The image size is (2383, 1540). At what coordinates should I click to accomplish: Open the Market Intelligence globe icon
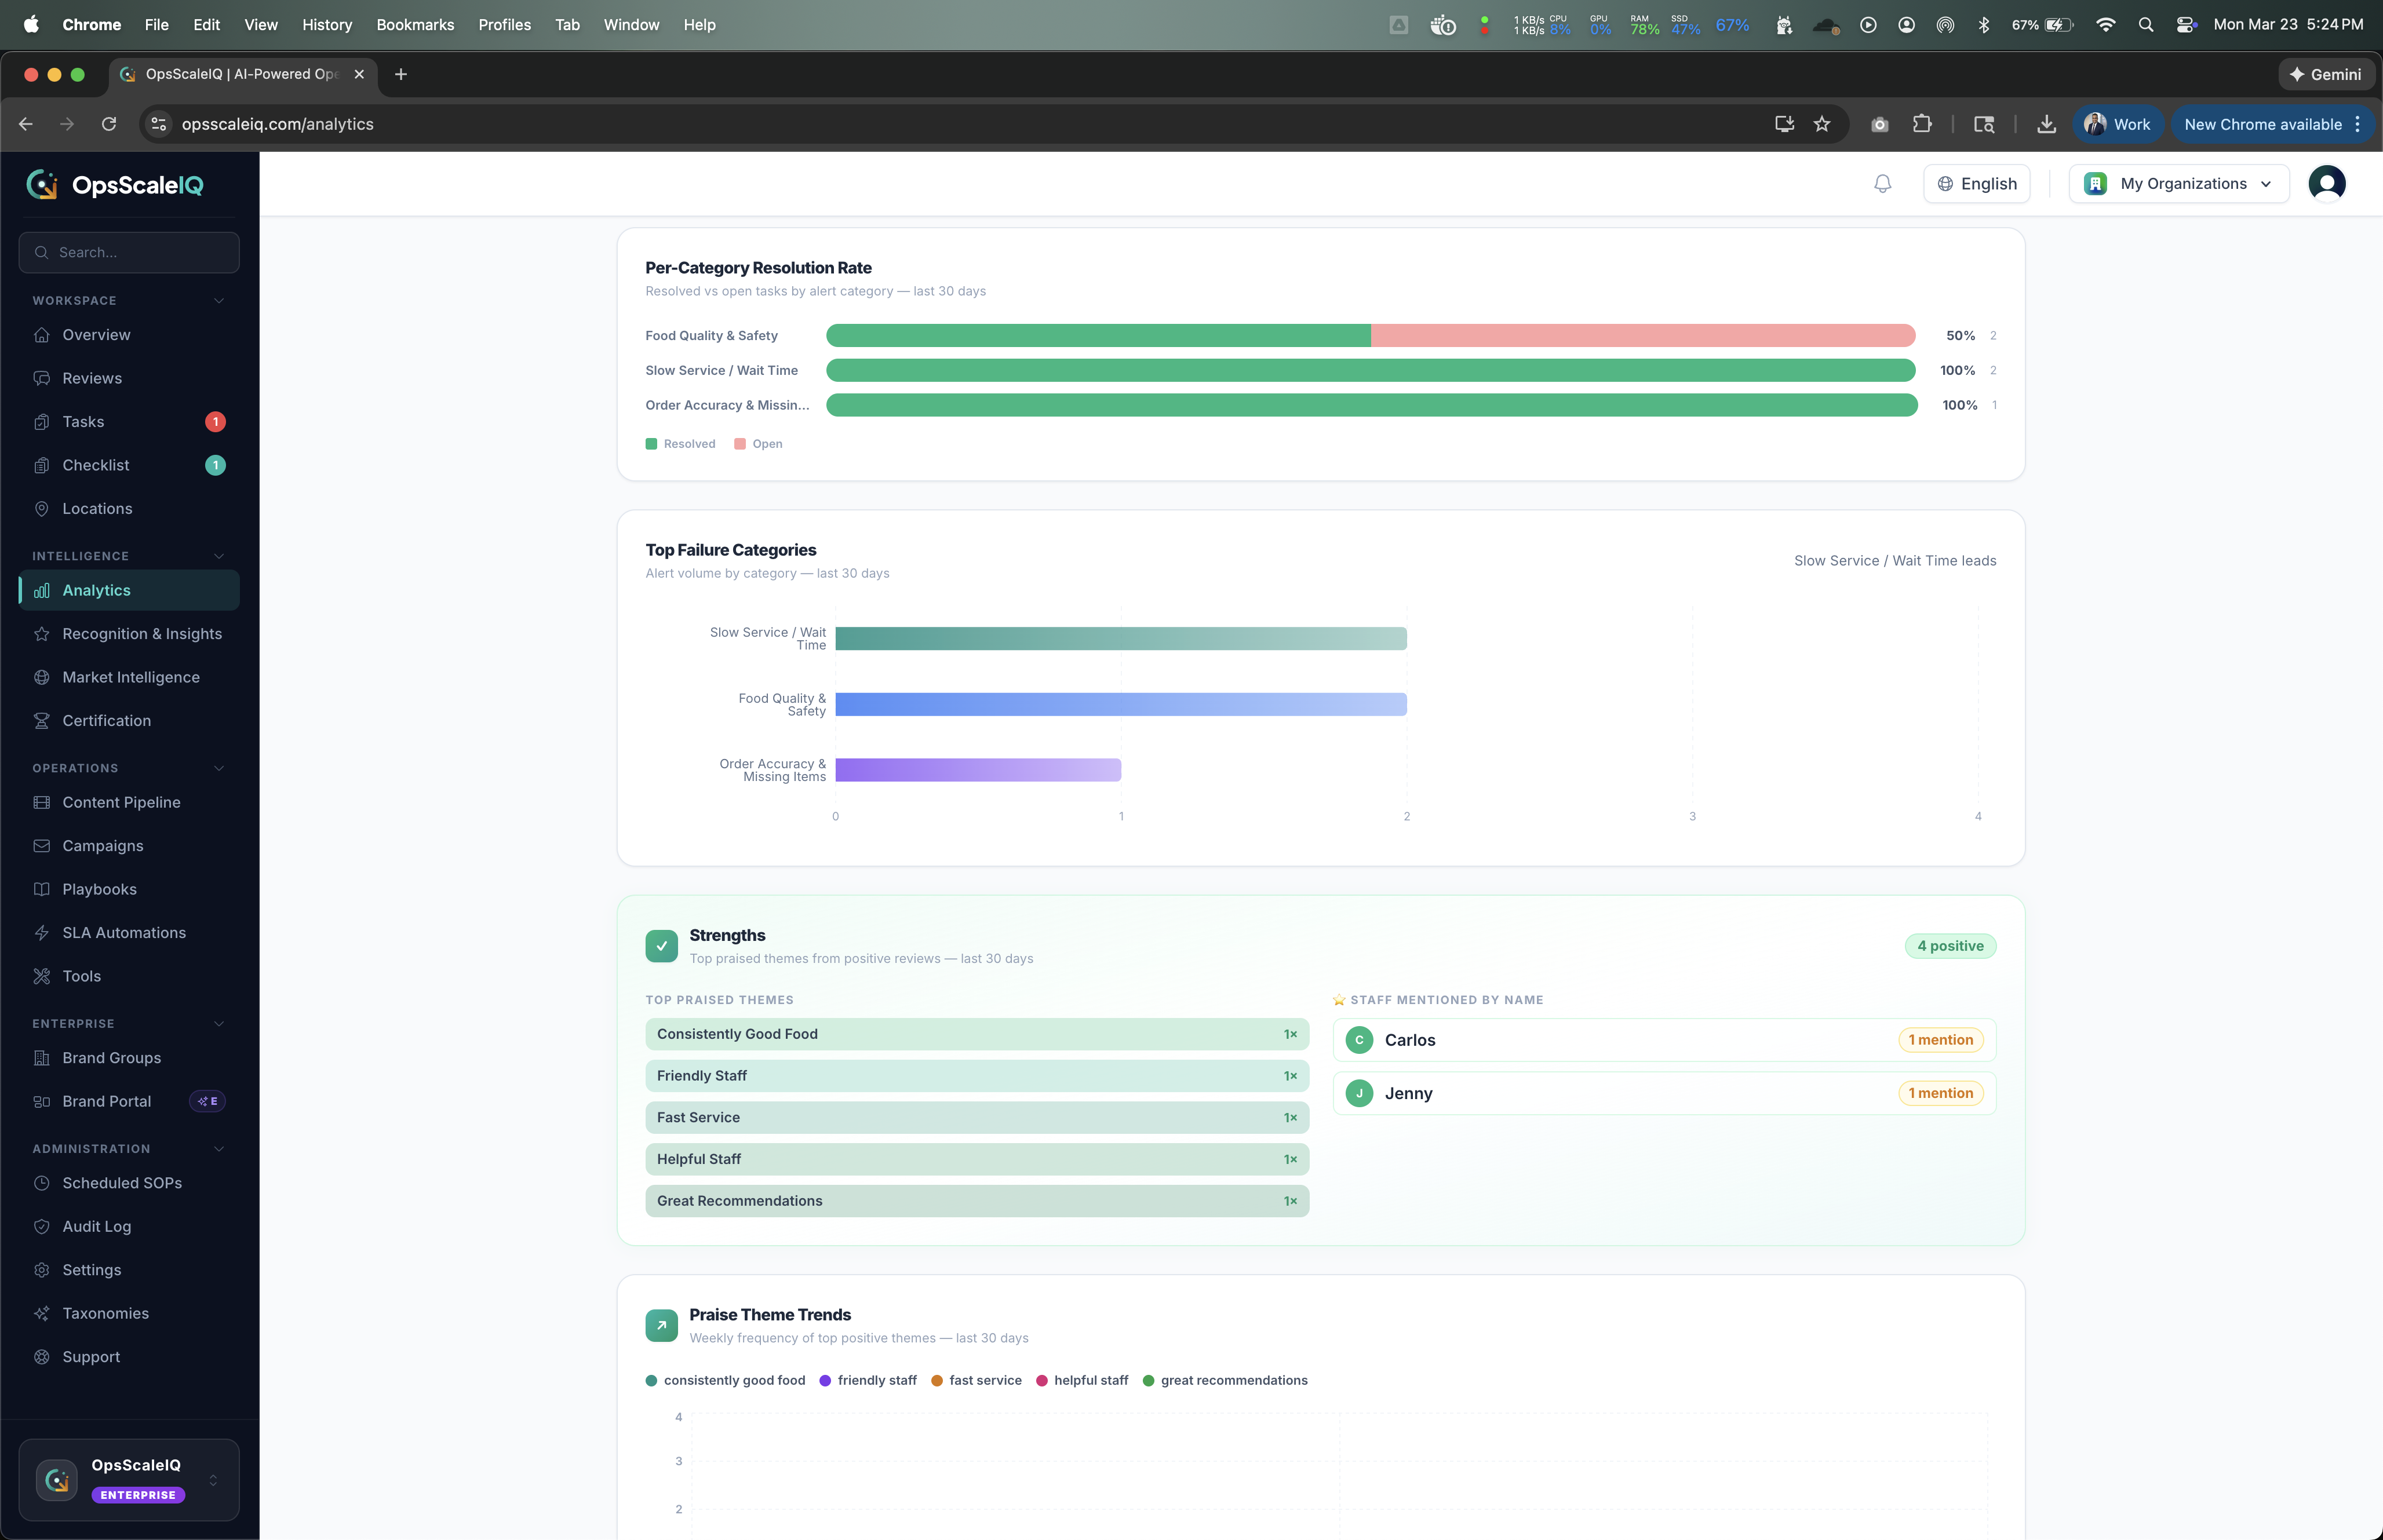[42, 677]
